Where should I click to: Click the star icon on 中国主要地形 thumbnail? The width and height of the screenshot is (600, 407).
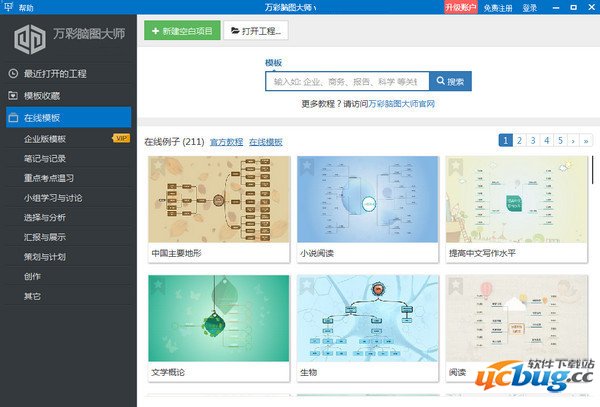(158, 165)
